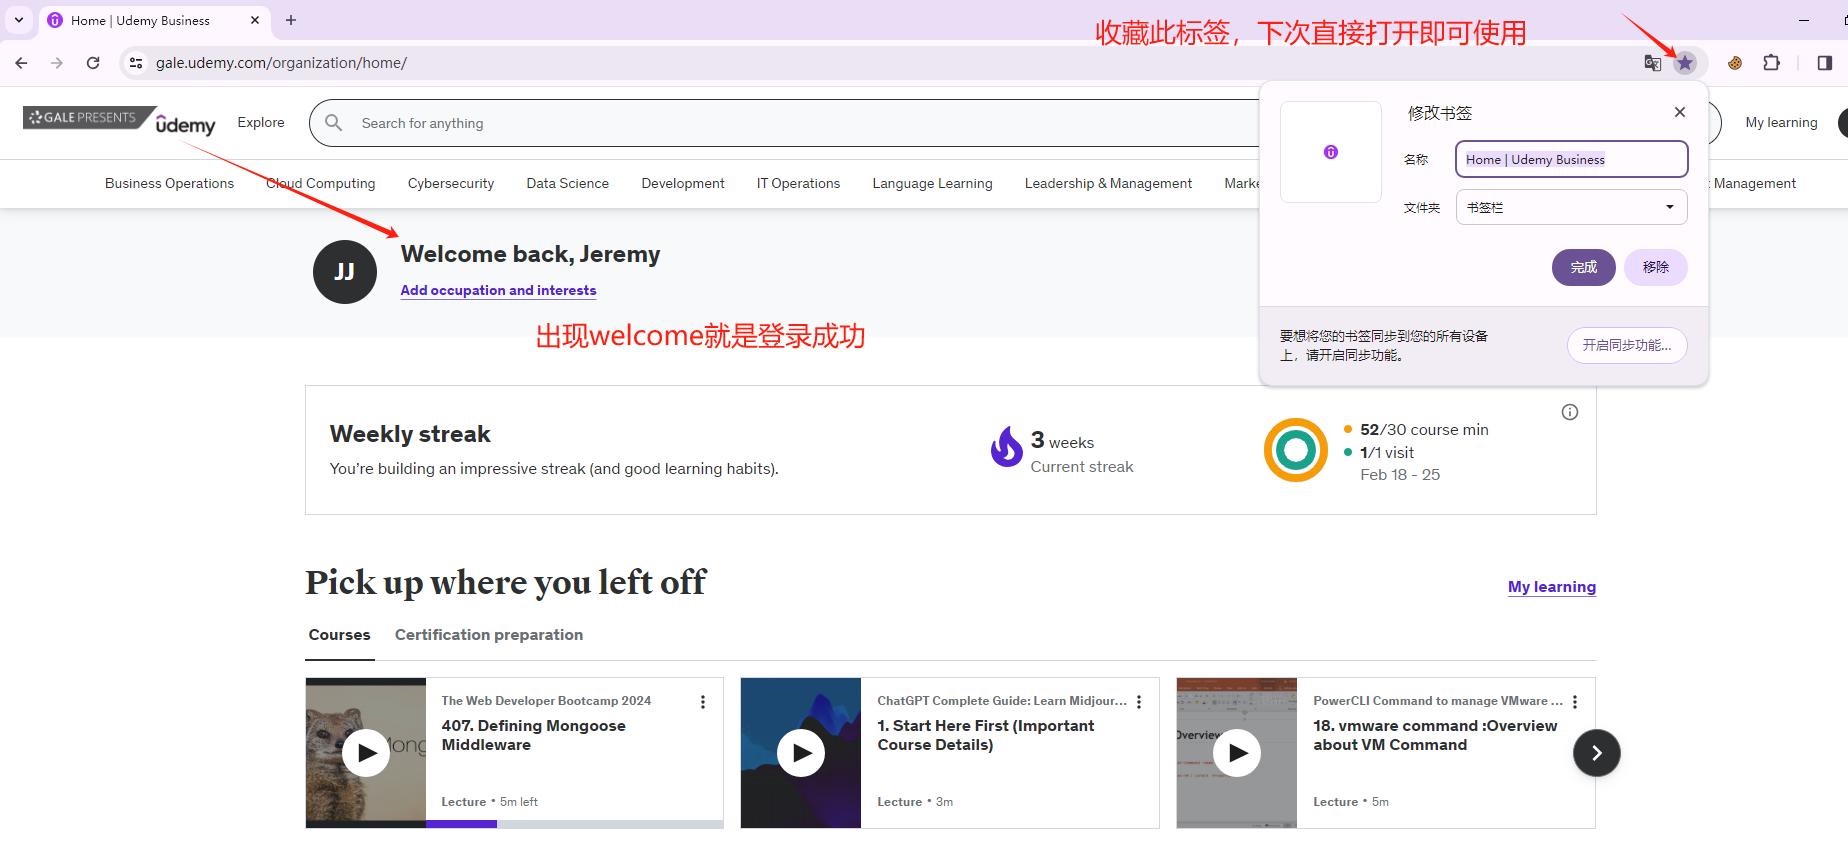Click the 完成 button

[1583, 267]
